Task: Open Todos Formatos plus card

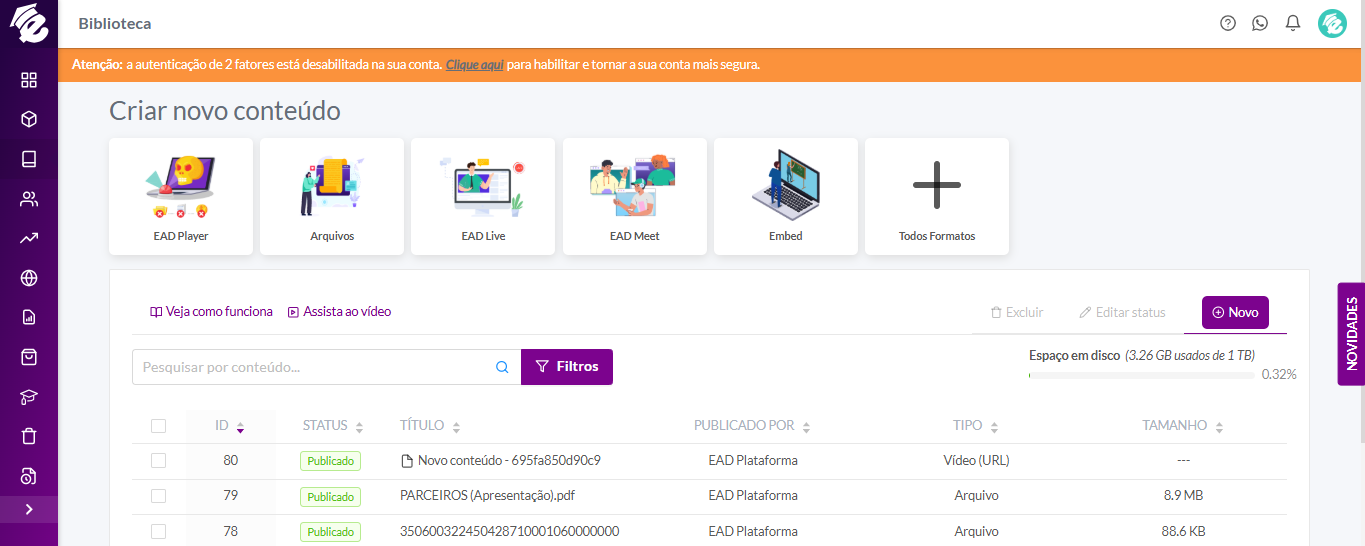Action: 937,196
